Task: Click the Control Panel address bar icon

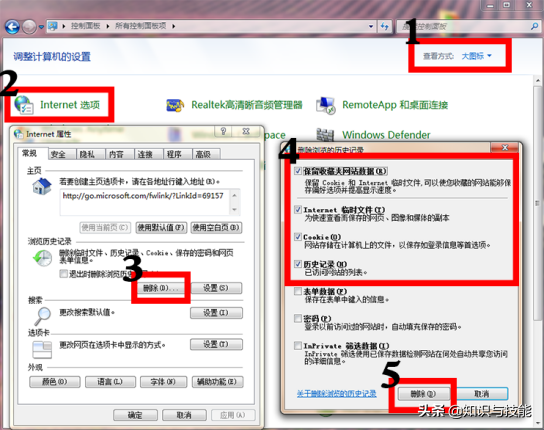Action: pos(53,26)
